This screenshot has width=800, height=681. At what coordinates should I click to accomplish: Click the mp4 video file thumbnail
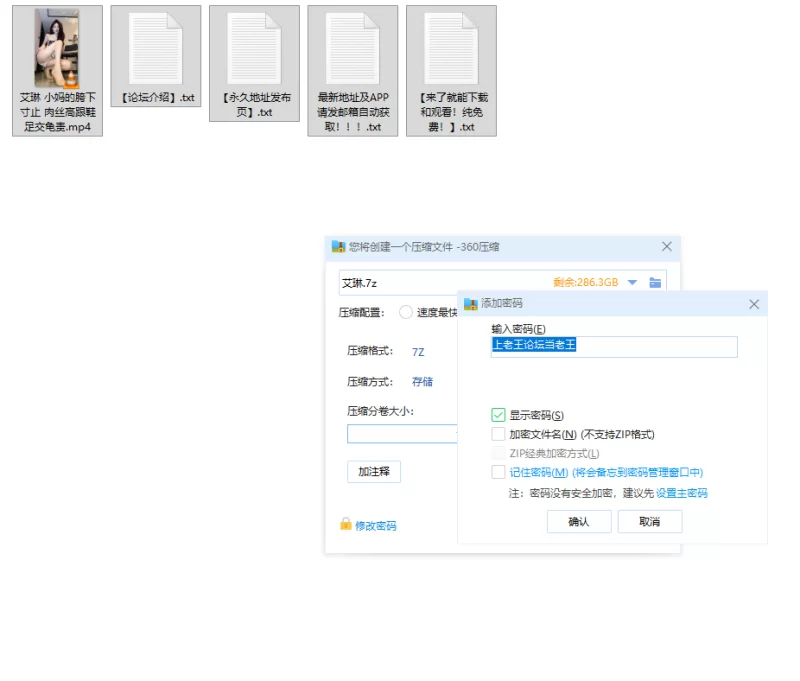(57, 48)
